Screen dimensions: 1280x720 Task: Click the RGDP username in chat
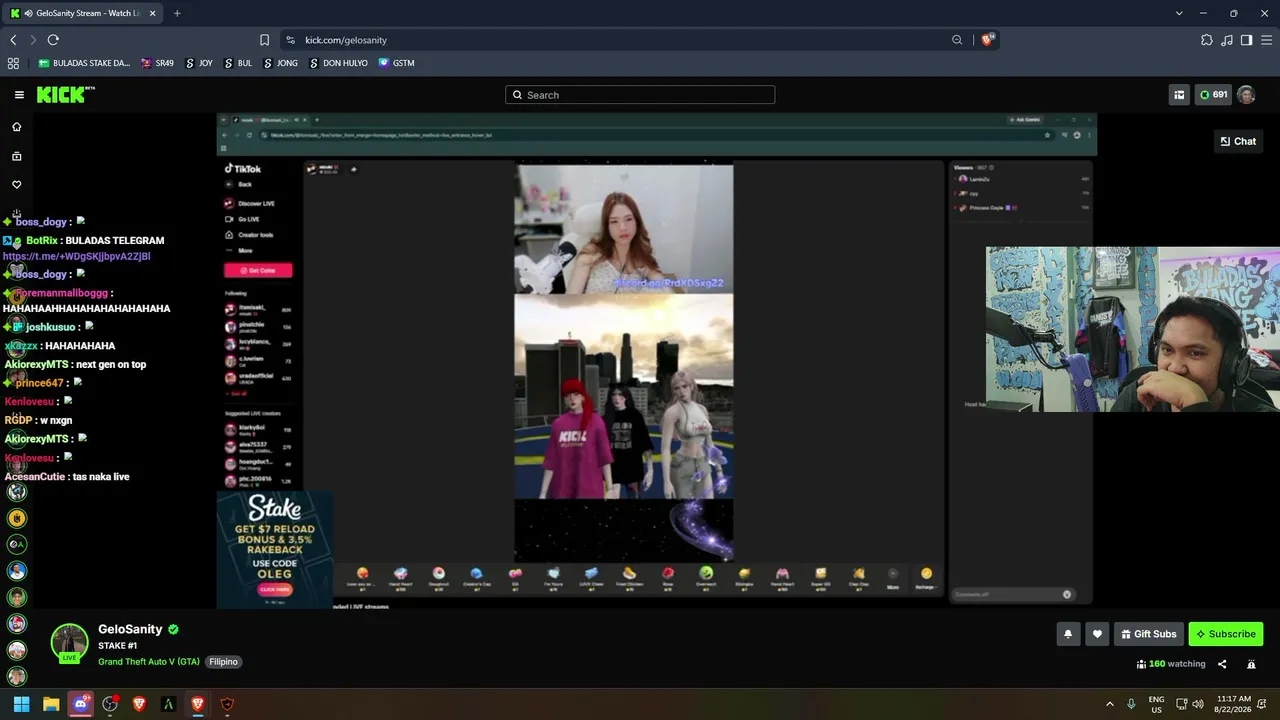pyautogui.click(x=19, y=420)
